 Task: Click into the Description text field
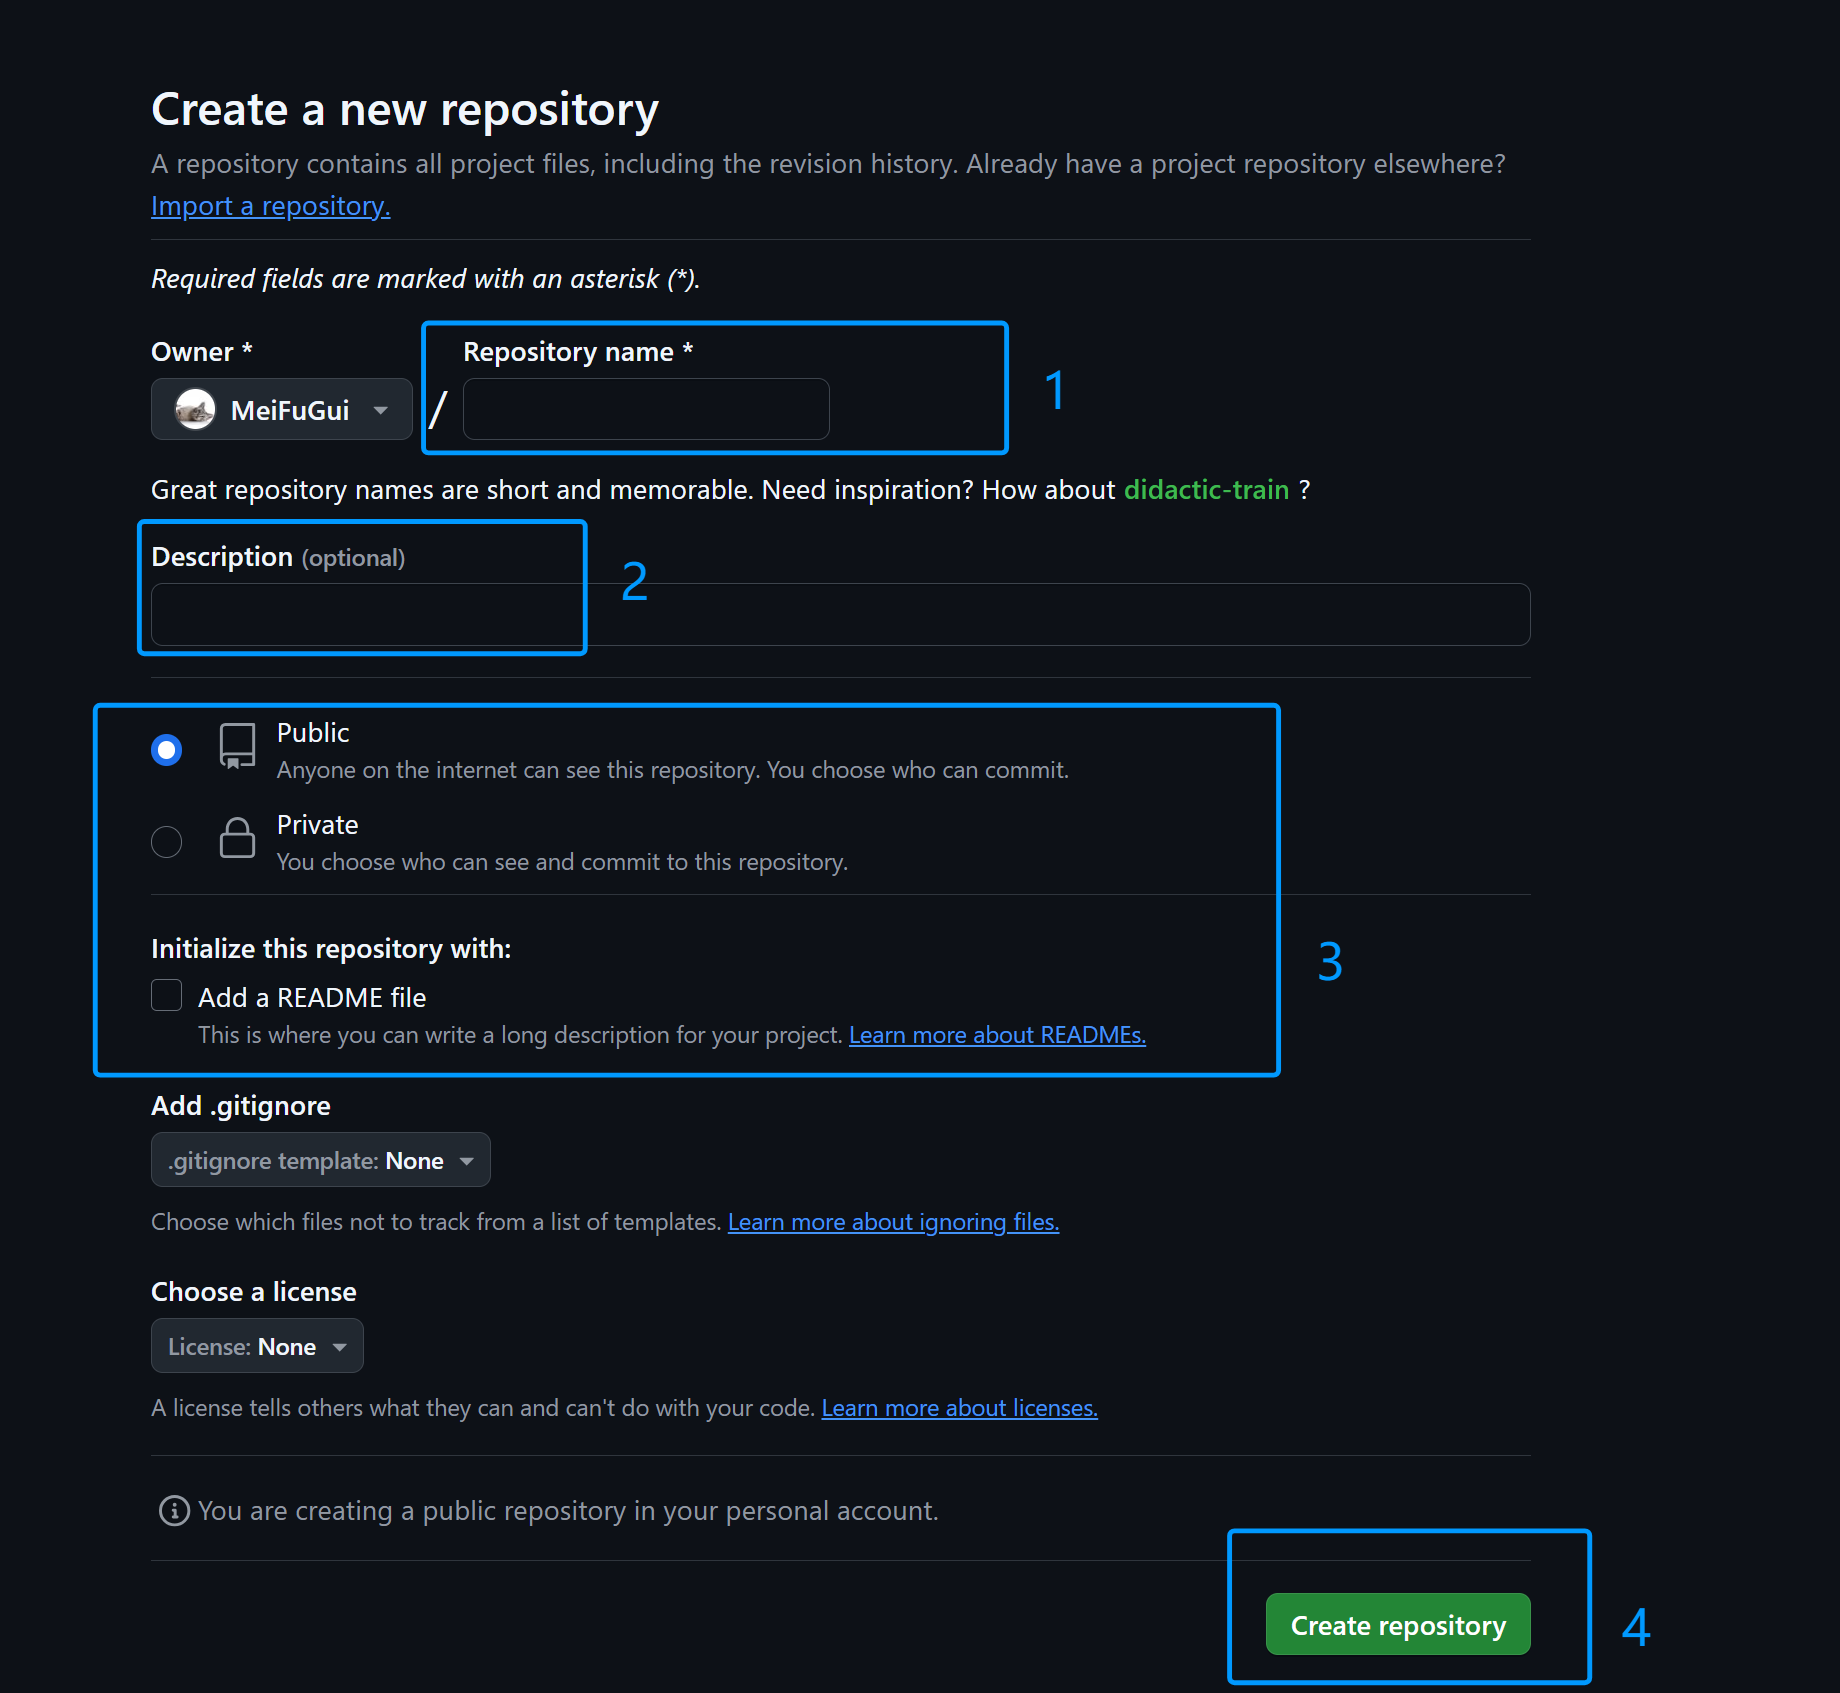(x=840, y=615)
